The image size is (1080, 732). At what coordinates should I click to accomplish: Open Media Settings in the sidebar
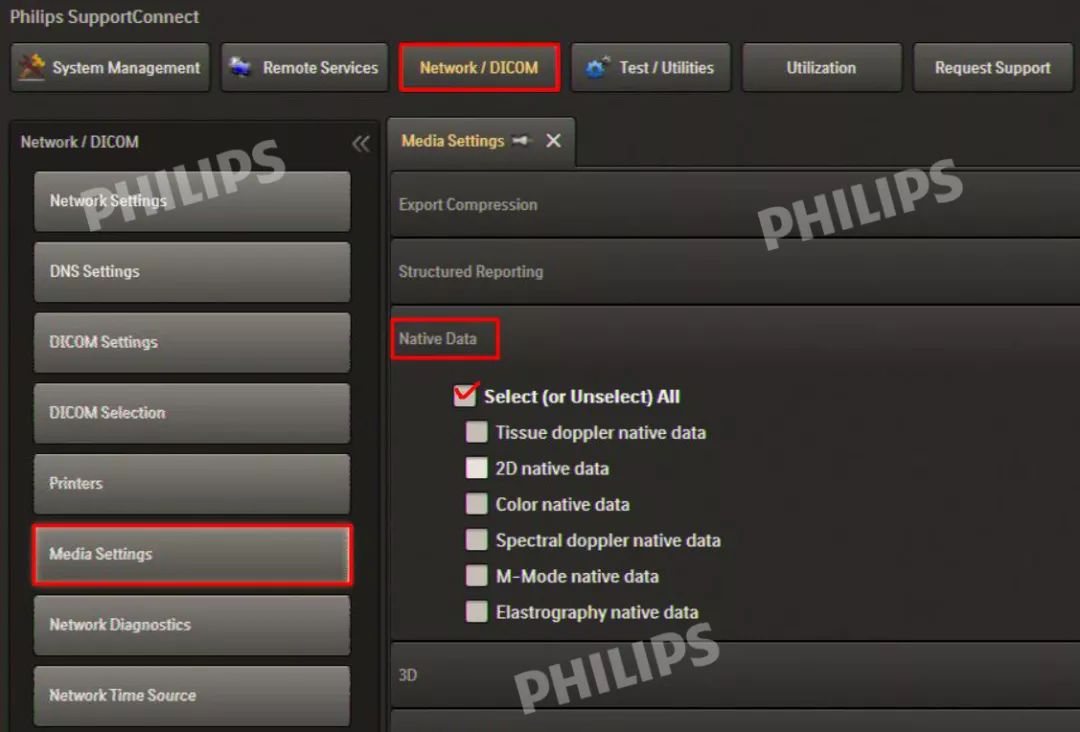click(x=192, y=554)
